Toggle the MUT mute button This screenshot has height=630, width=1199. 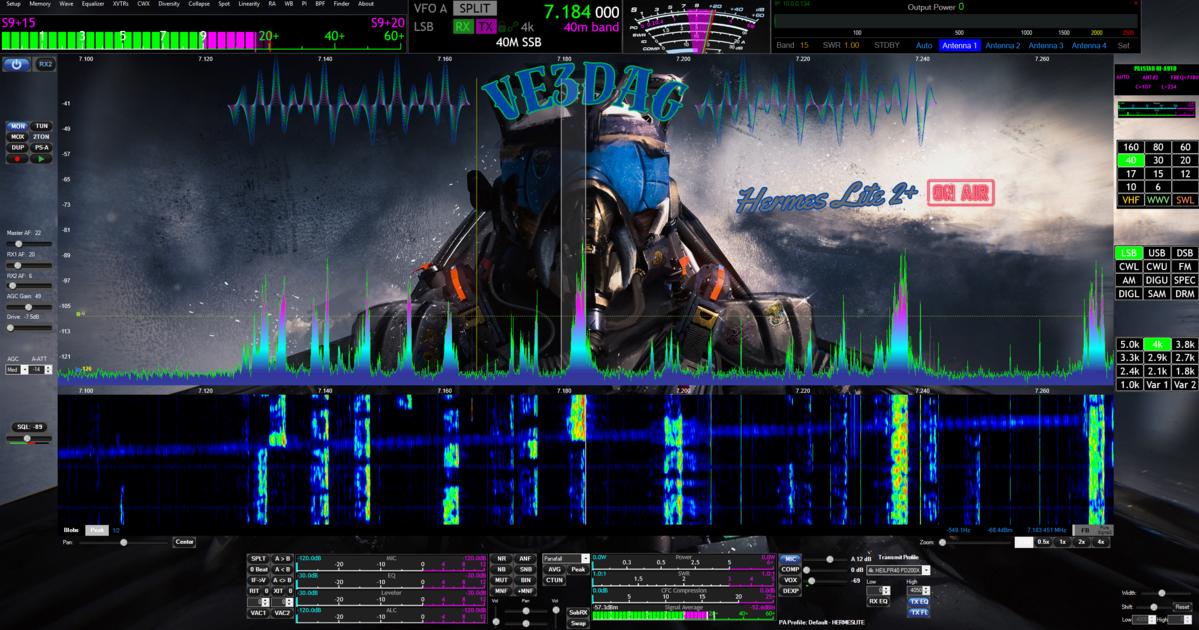(501, 580)
